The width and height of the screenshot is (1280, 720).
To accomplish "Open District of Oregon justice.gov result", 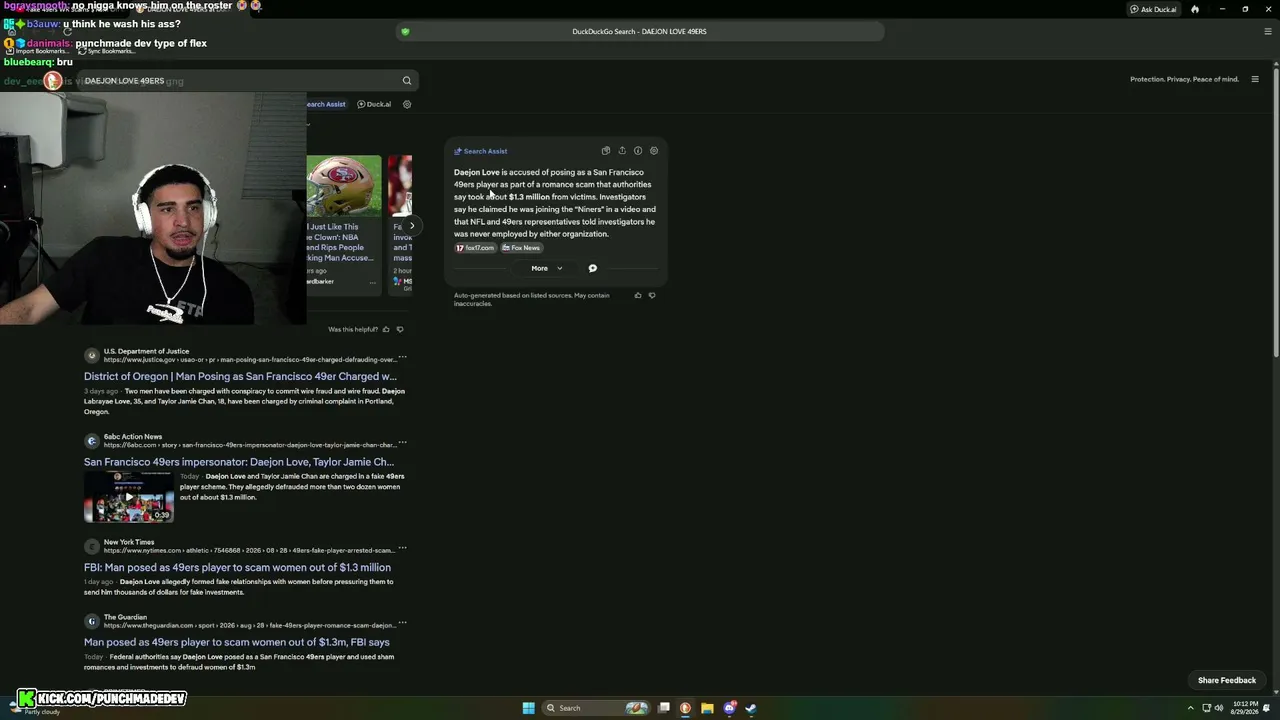I will [240, 377].
